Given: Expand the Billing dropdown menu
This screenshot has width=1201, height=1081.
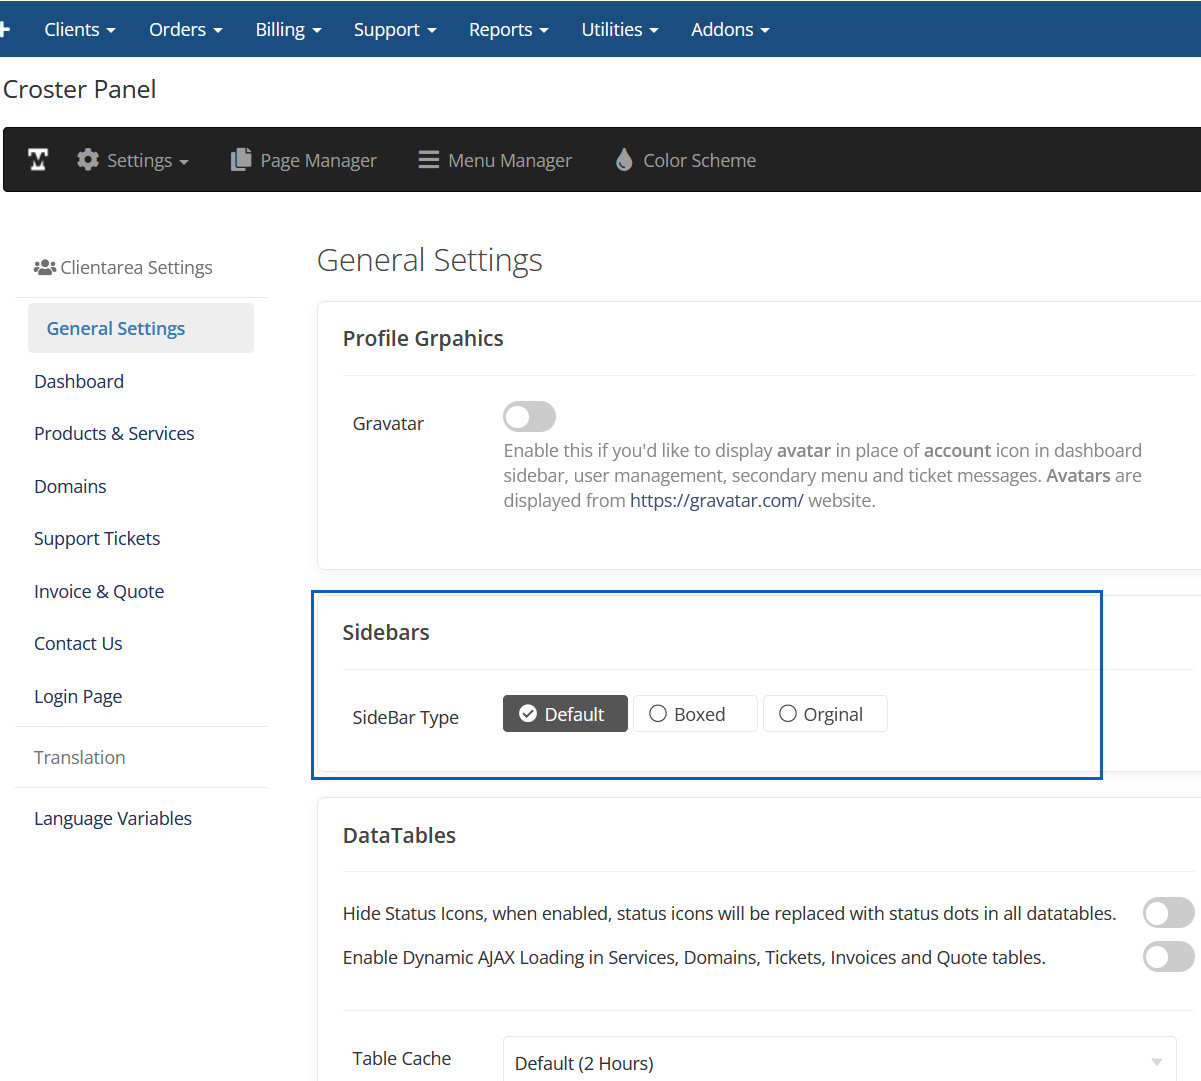Looking at the screenshot, I should coord(288,30).
